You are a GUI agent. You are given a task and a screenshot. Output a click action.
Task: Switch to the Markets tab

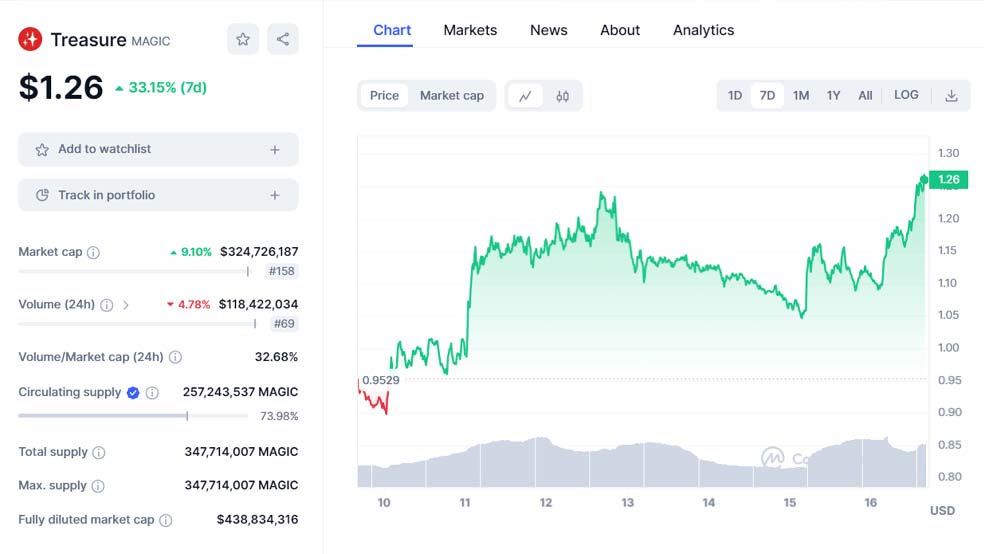(470, 30)
